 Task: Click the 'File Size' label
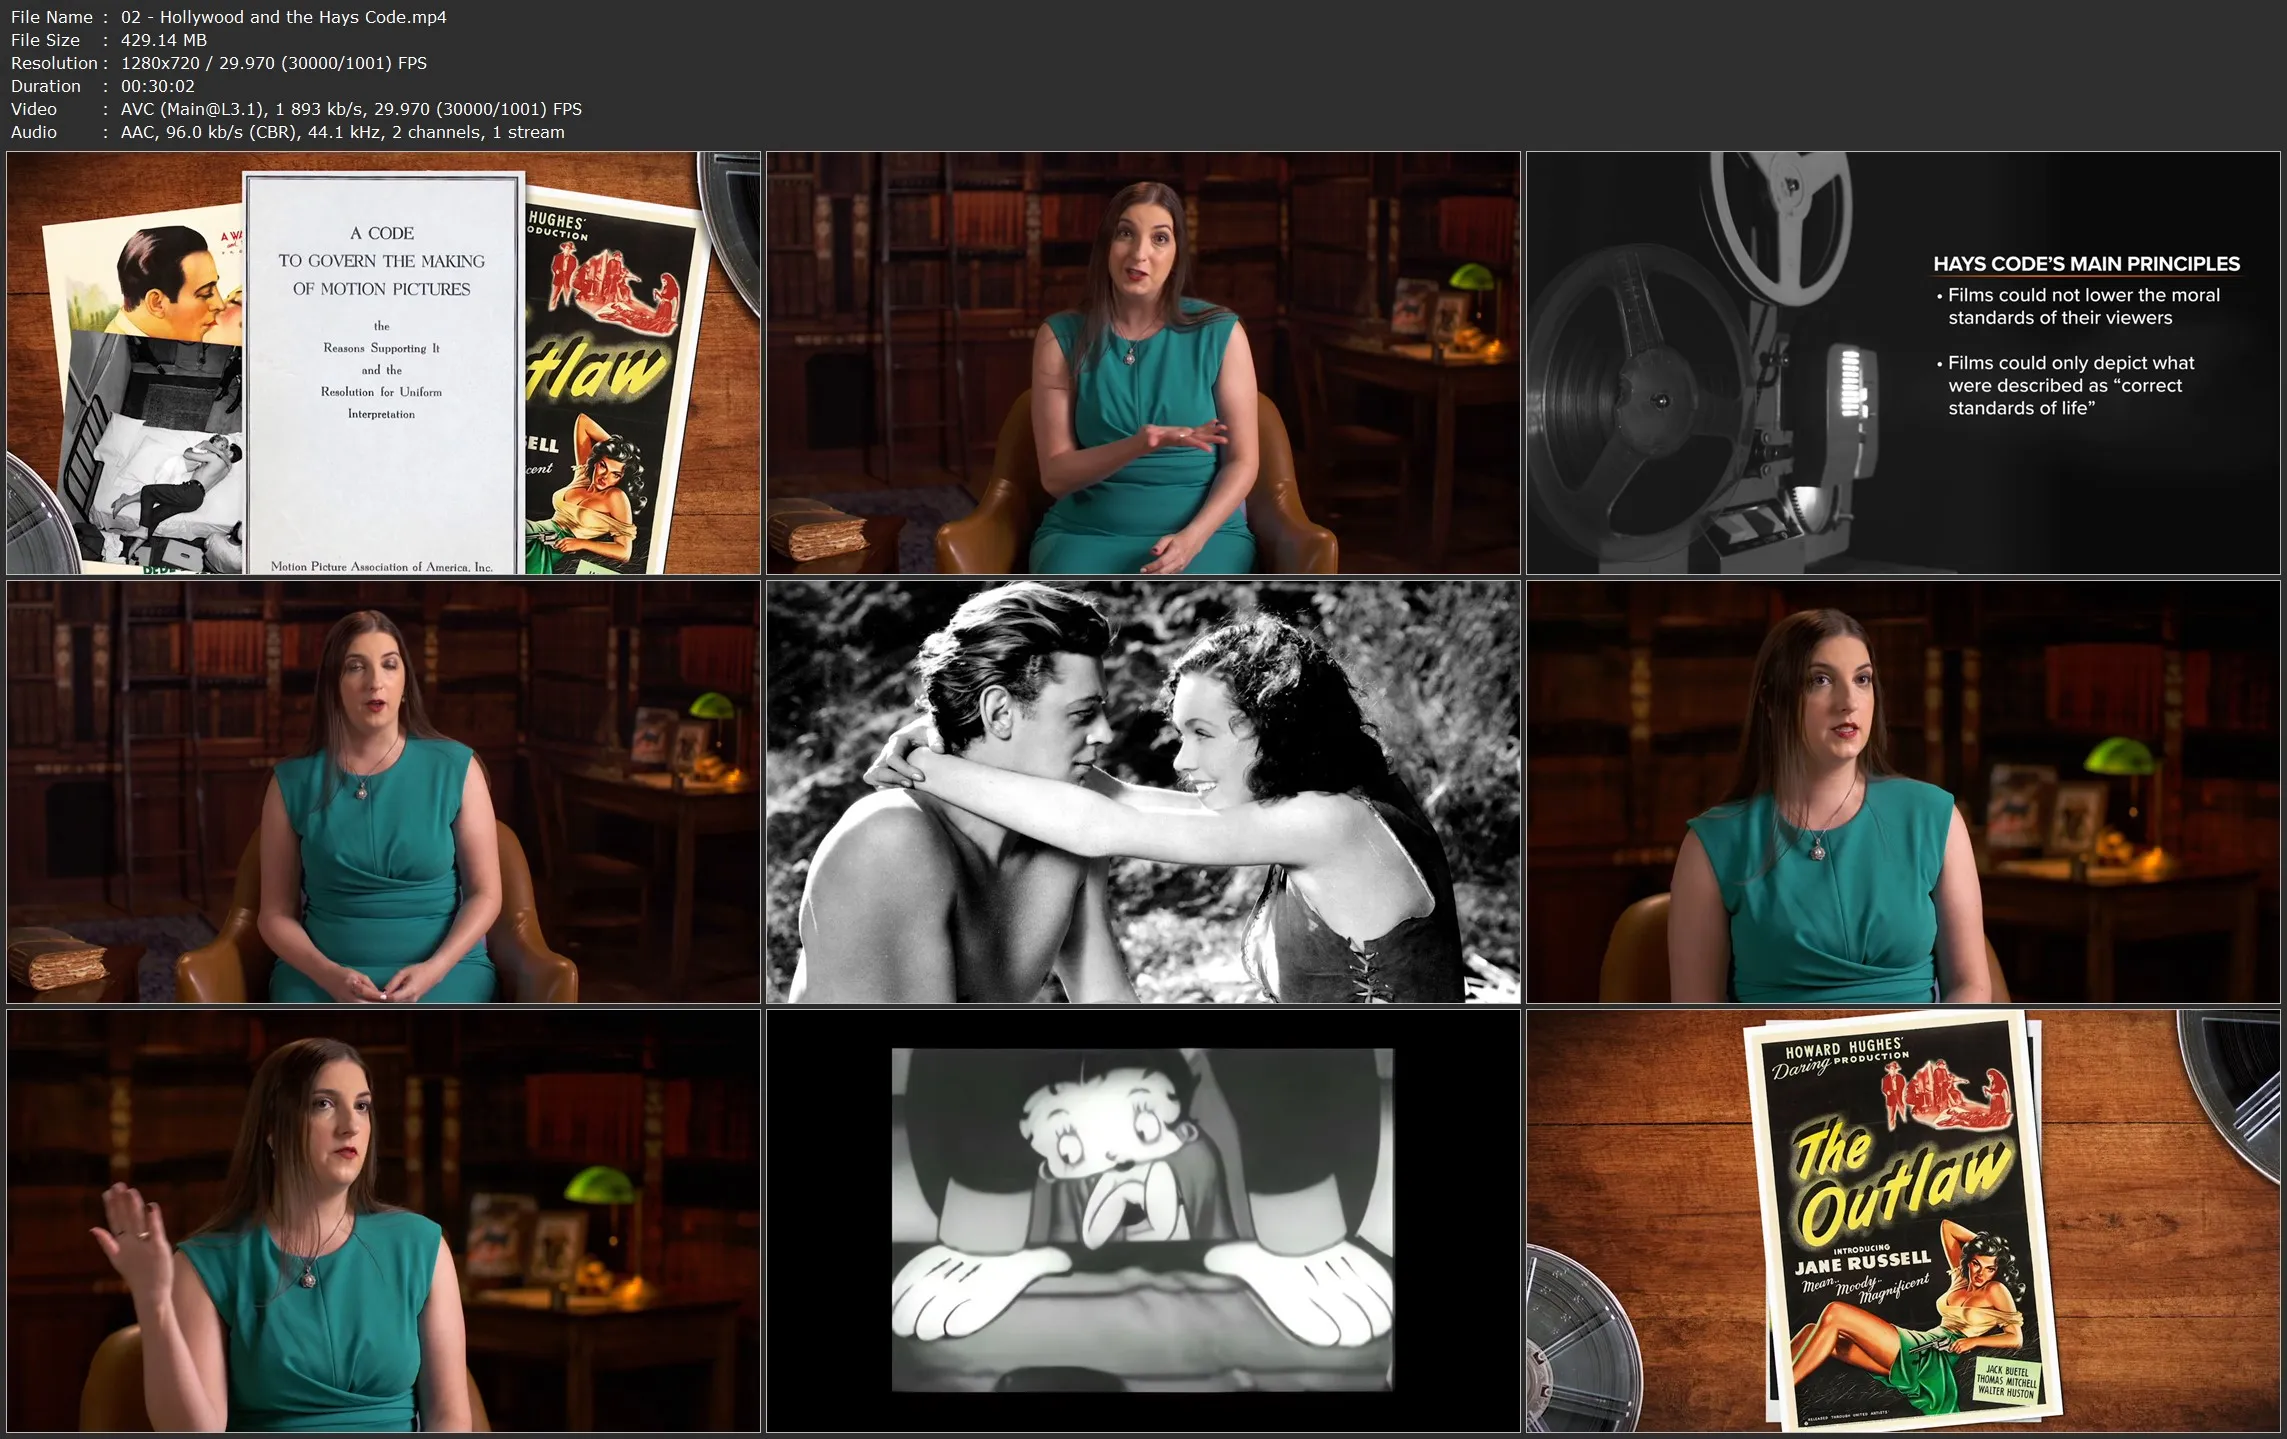(x=45, y=40)
